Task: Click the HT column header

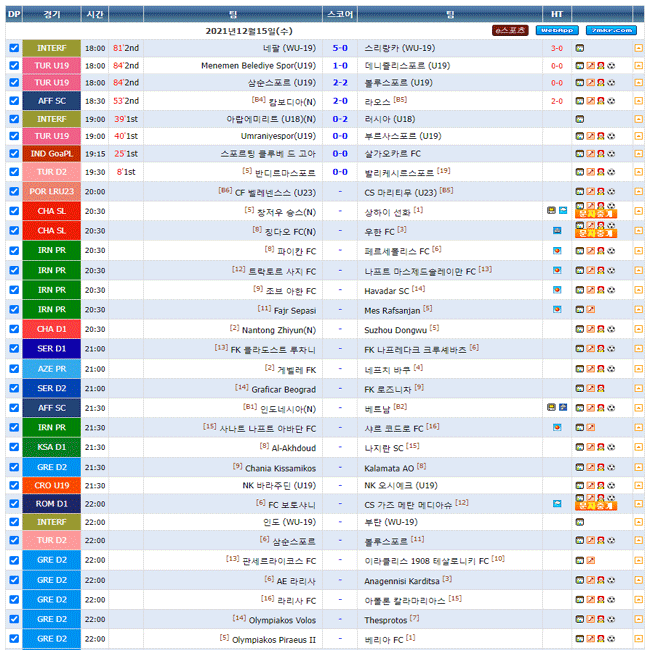Action: [557, 14]
